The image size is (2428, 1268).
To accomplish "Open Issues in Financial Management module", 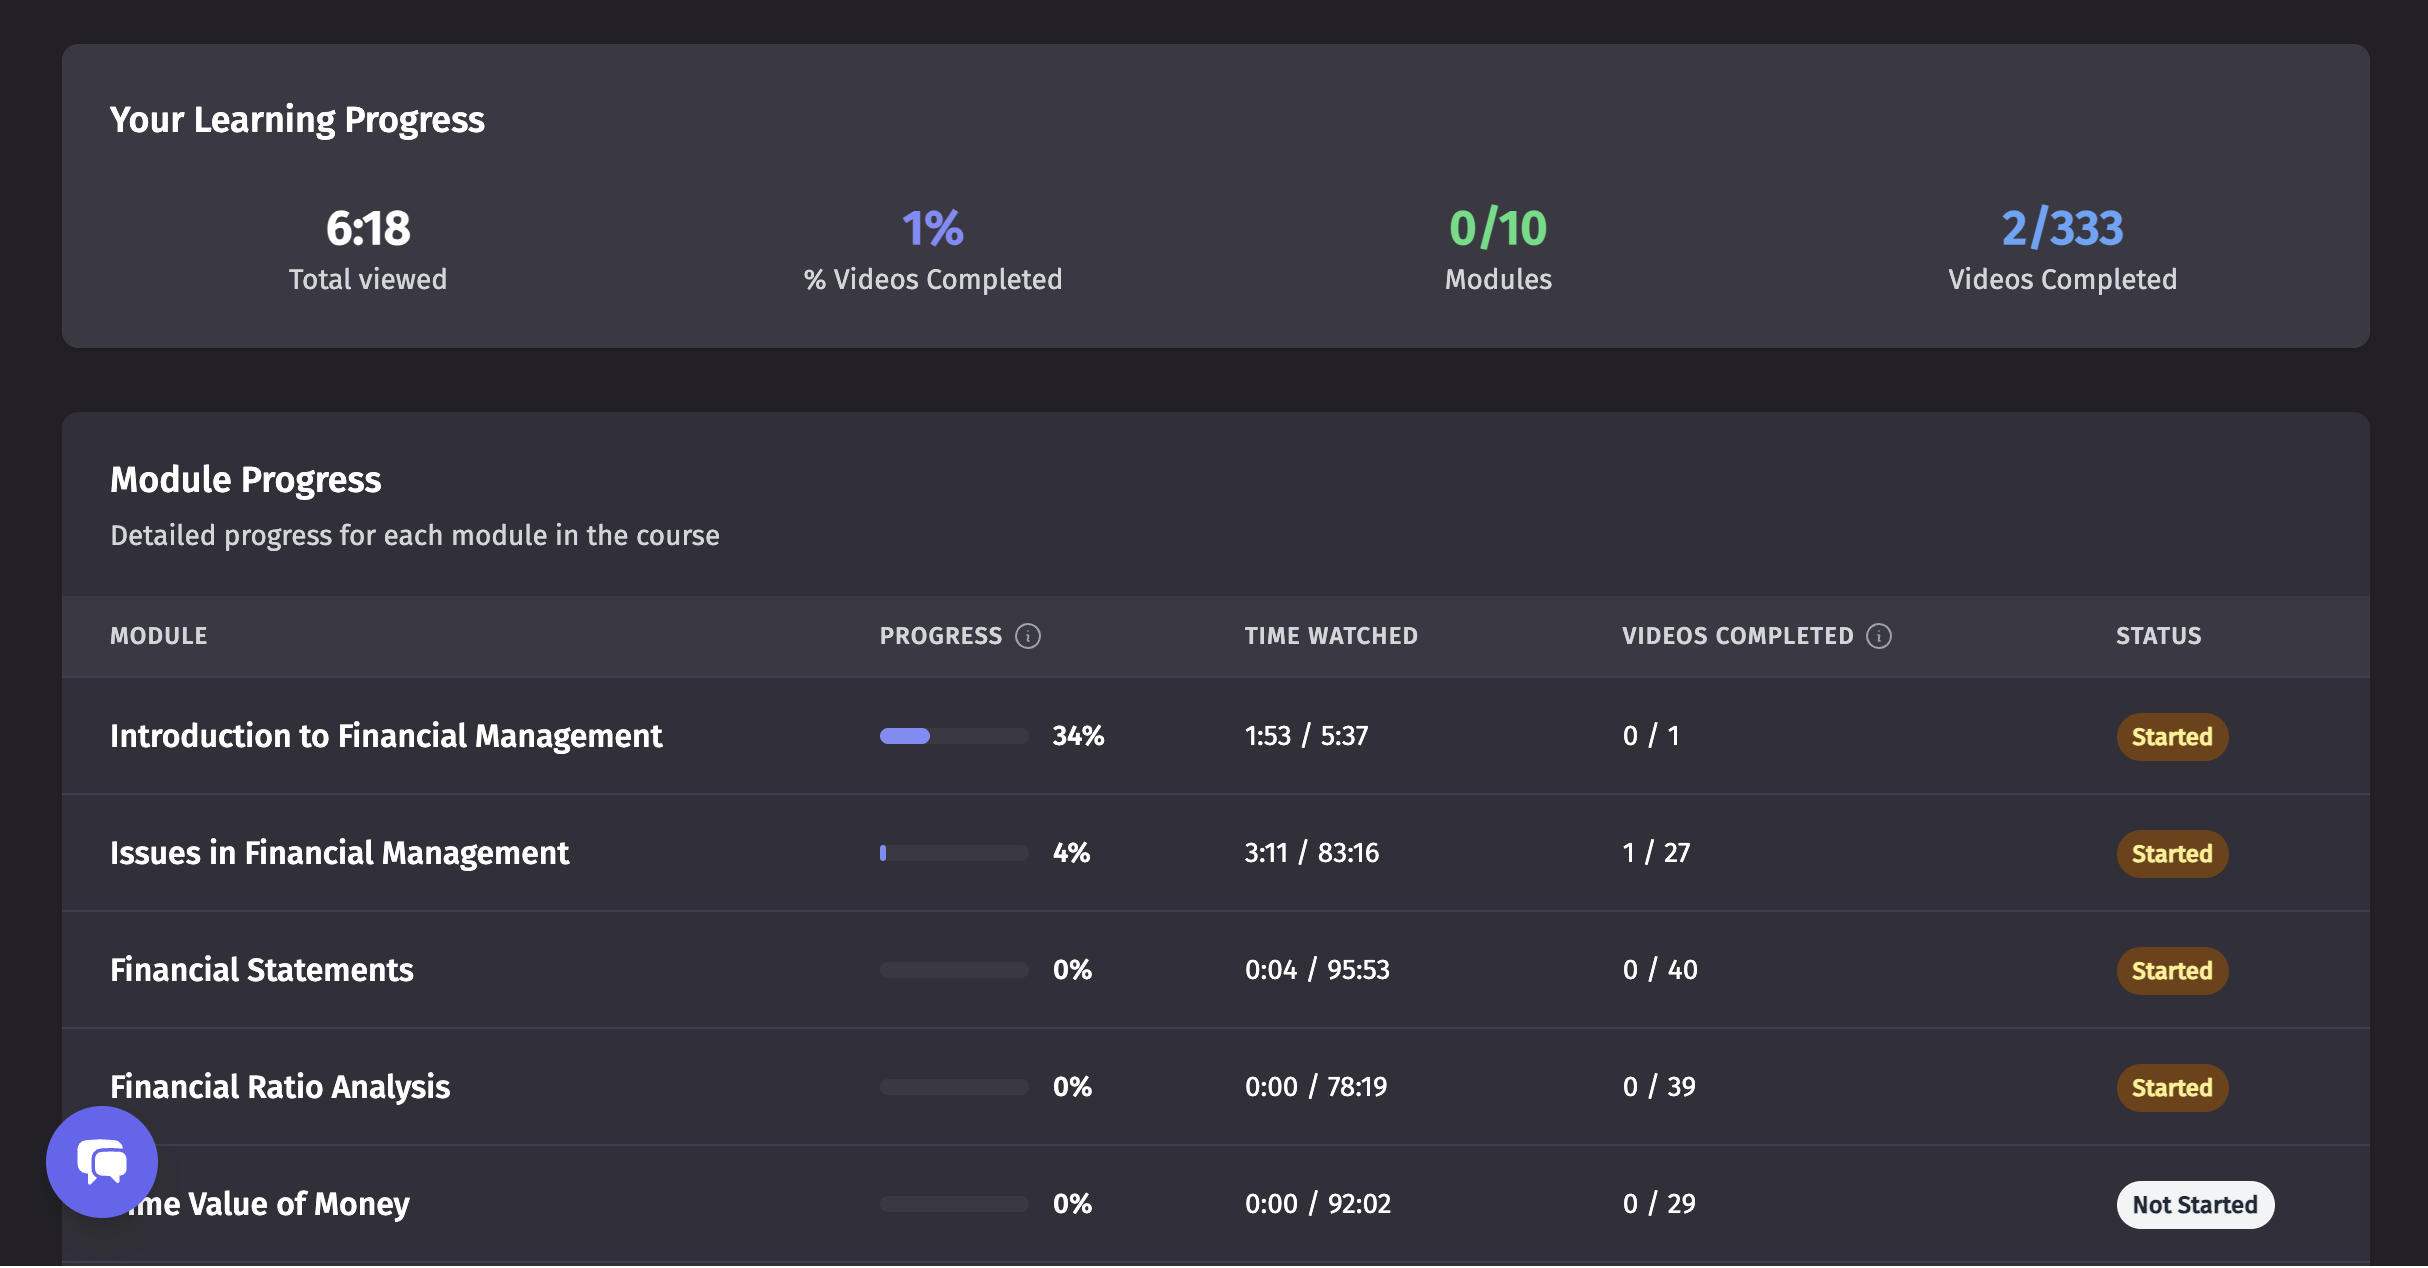I will click(x=339, y=853).
